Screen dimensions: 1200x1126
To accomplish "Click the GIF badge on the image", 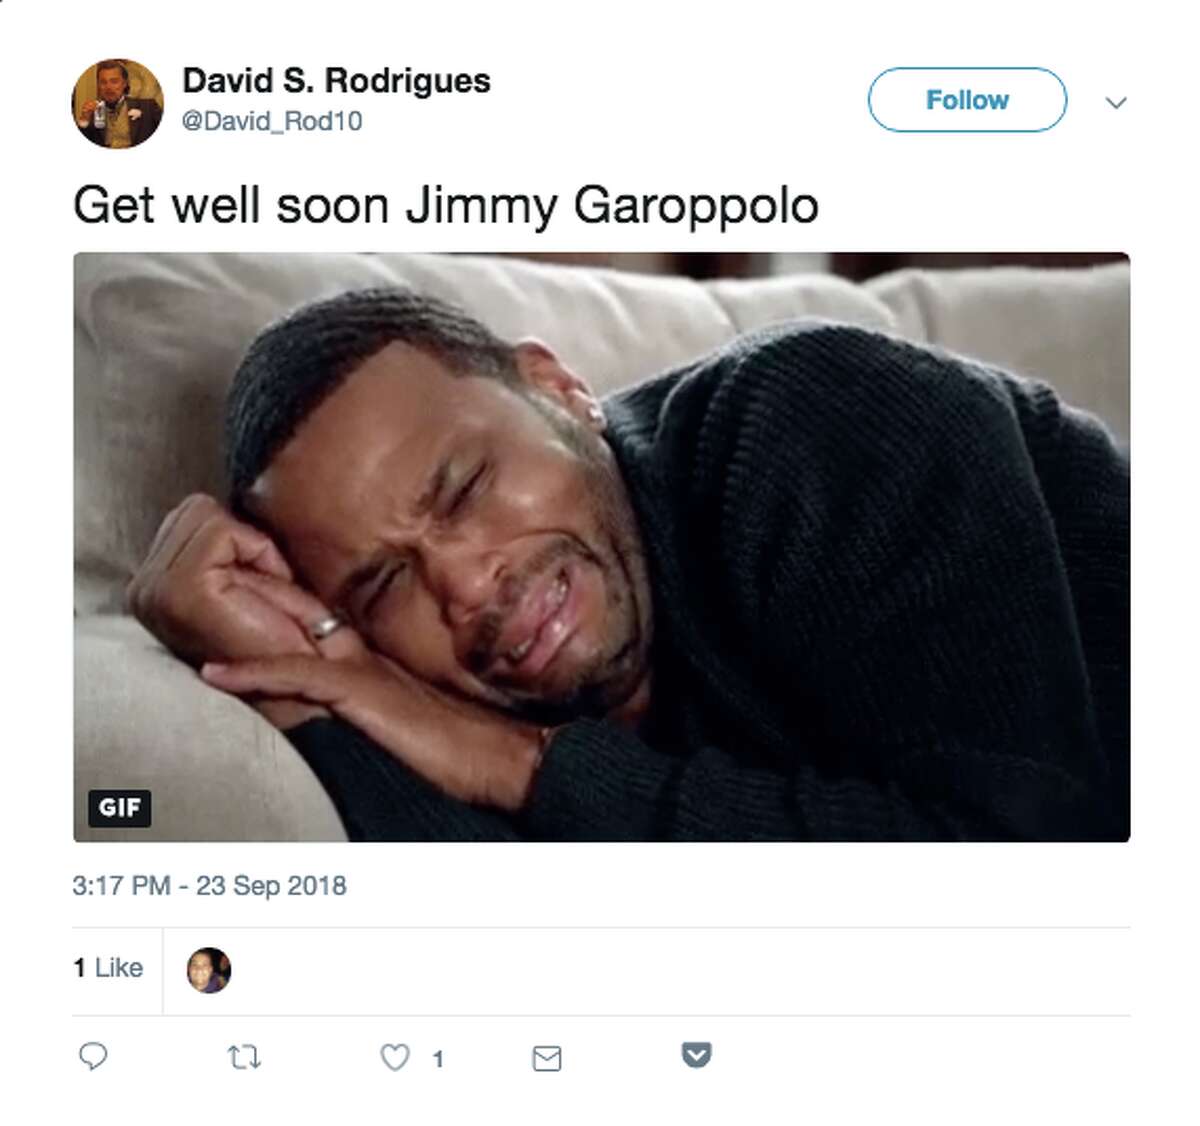I will coord(120,807).
